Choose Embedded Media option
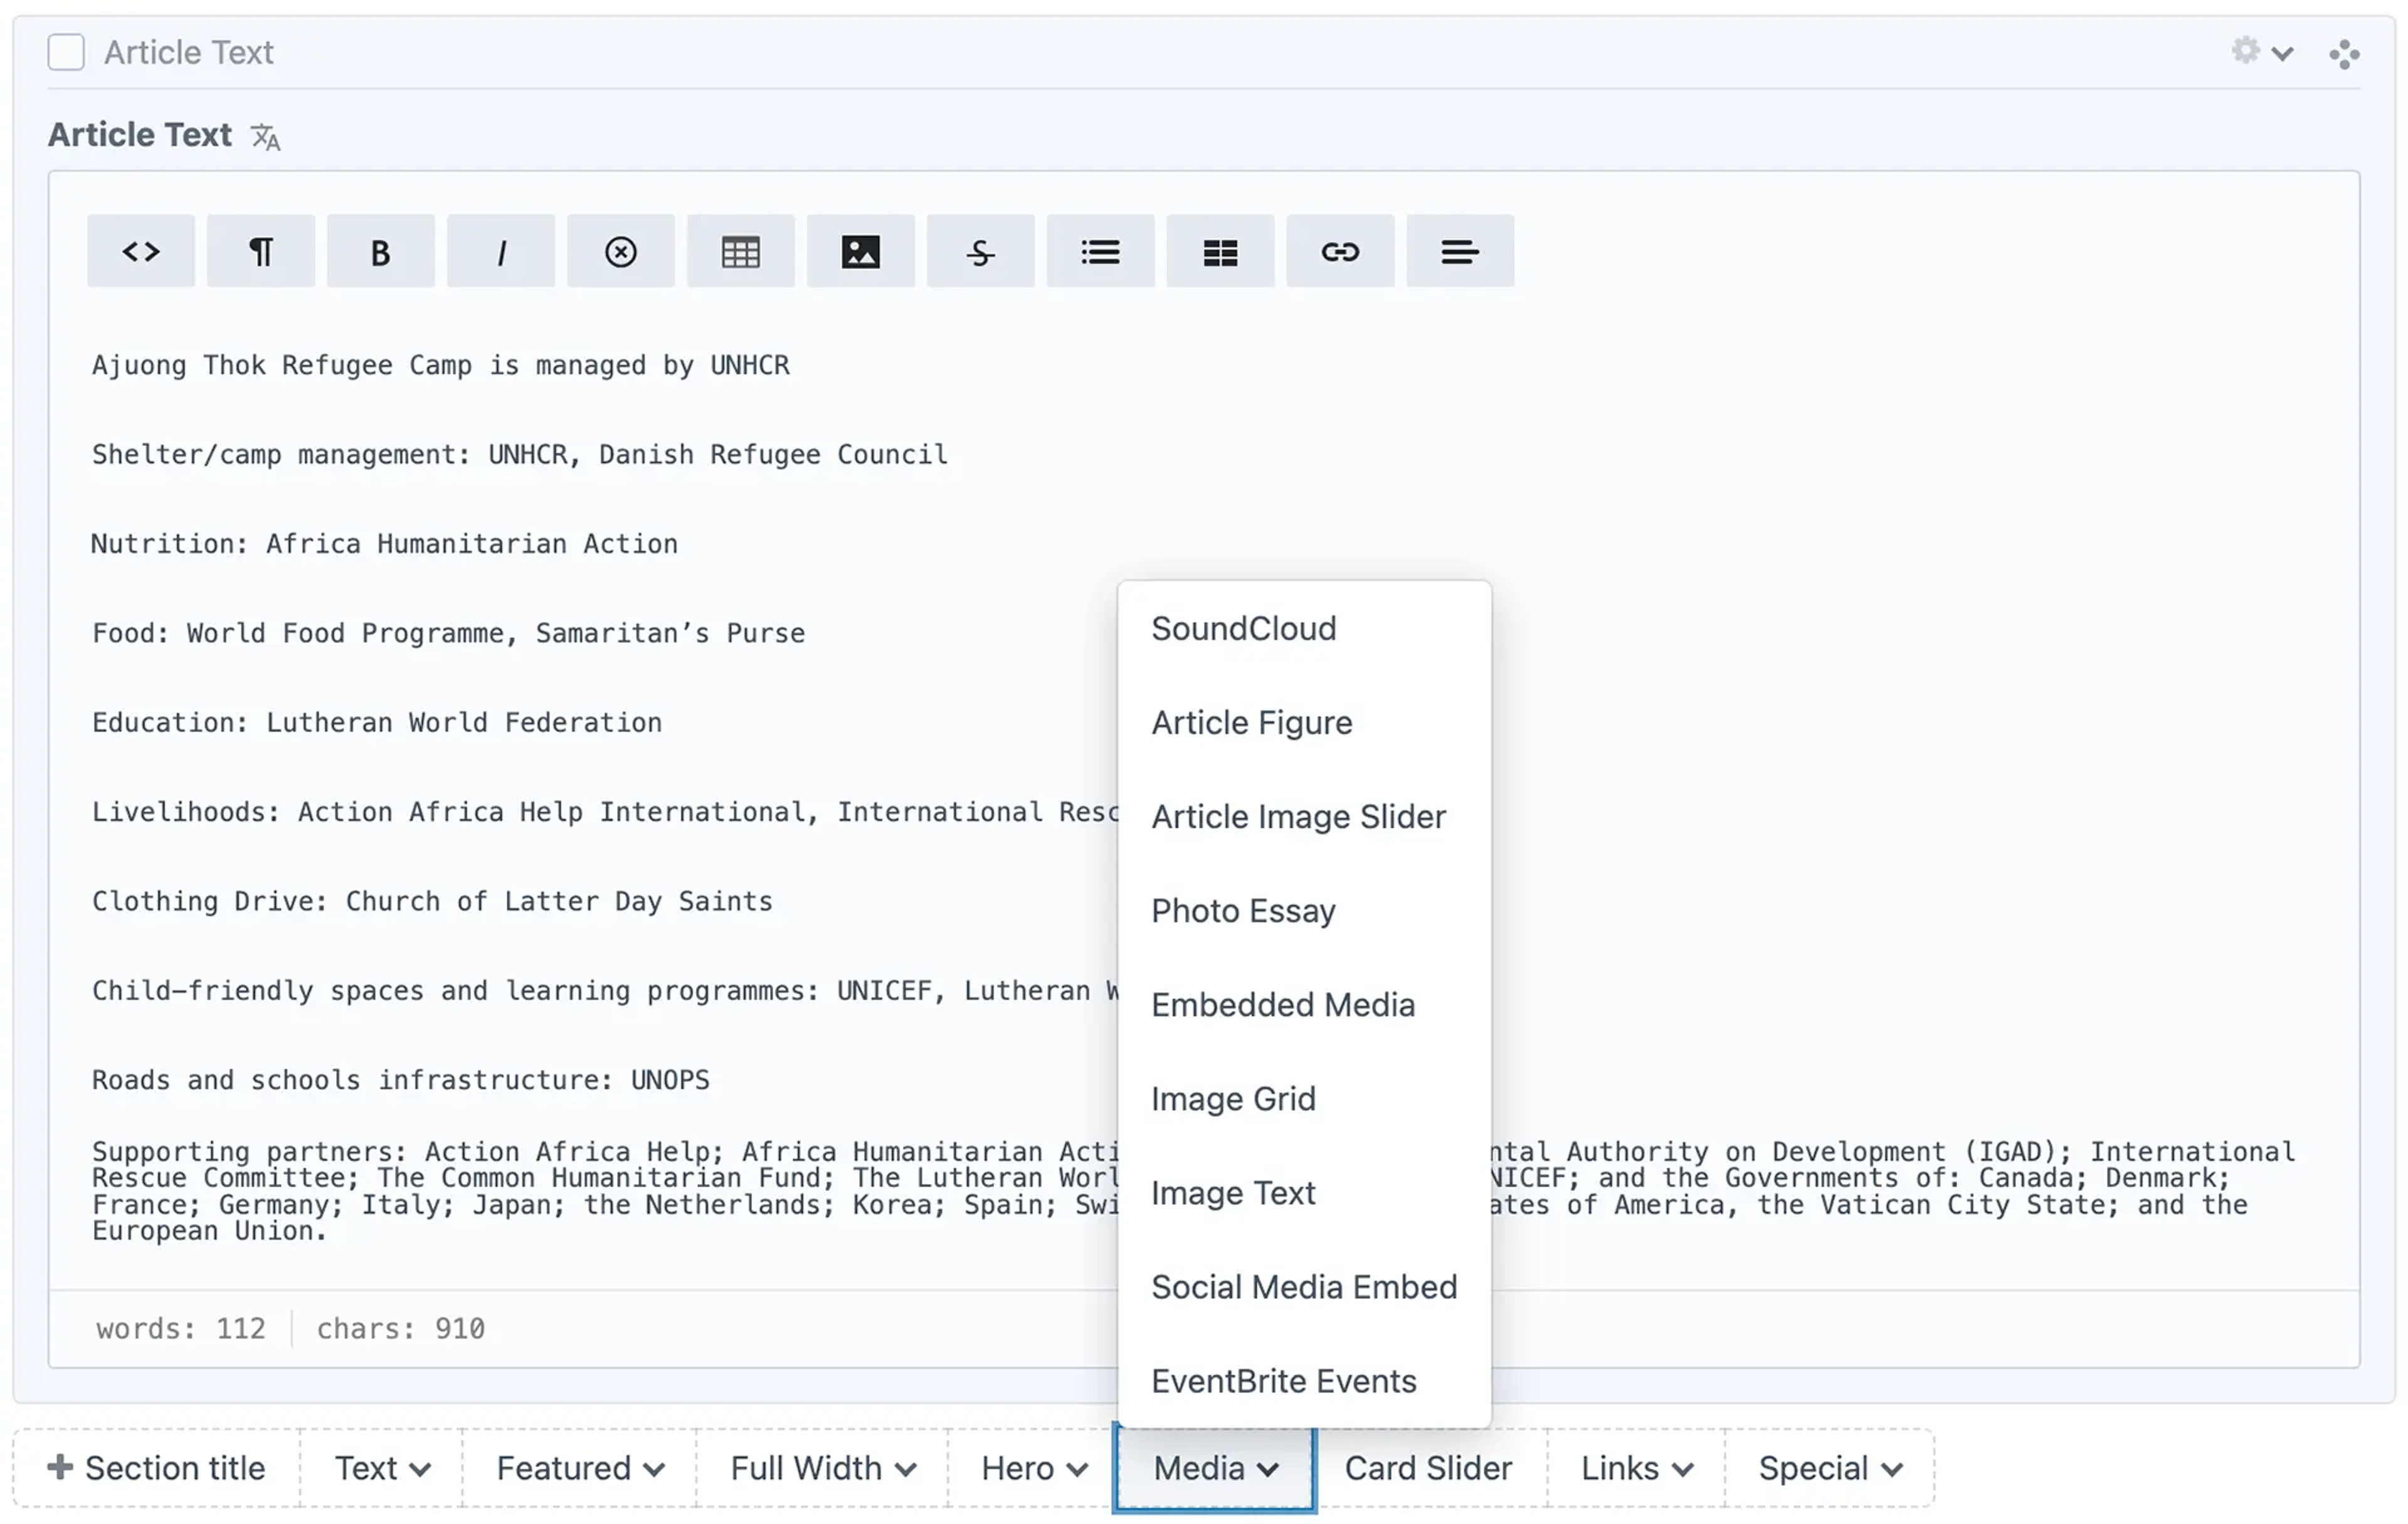Screen dimensions: 2408x1524 click(1305, 1005)
